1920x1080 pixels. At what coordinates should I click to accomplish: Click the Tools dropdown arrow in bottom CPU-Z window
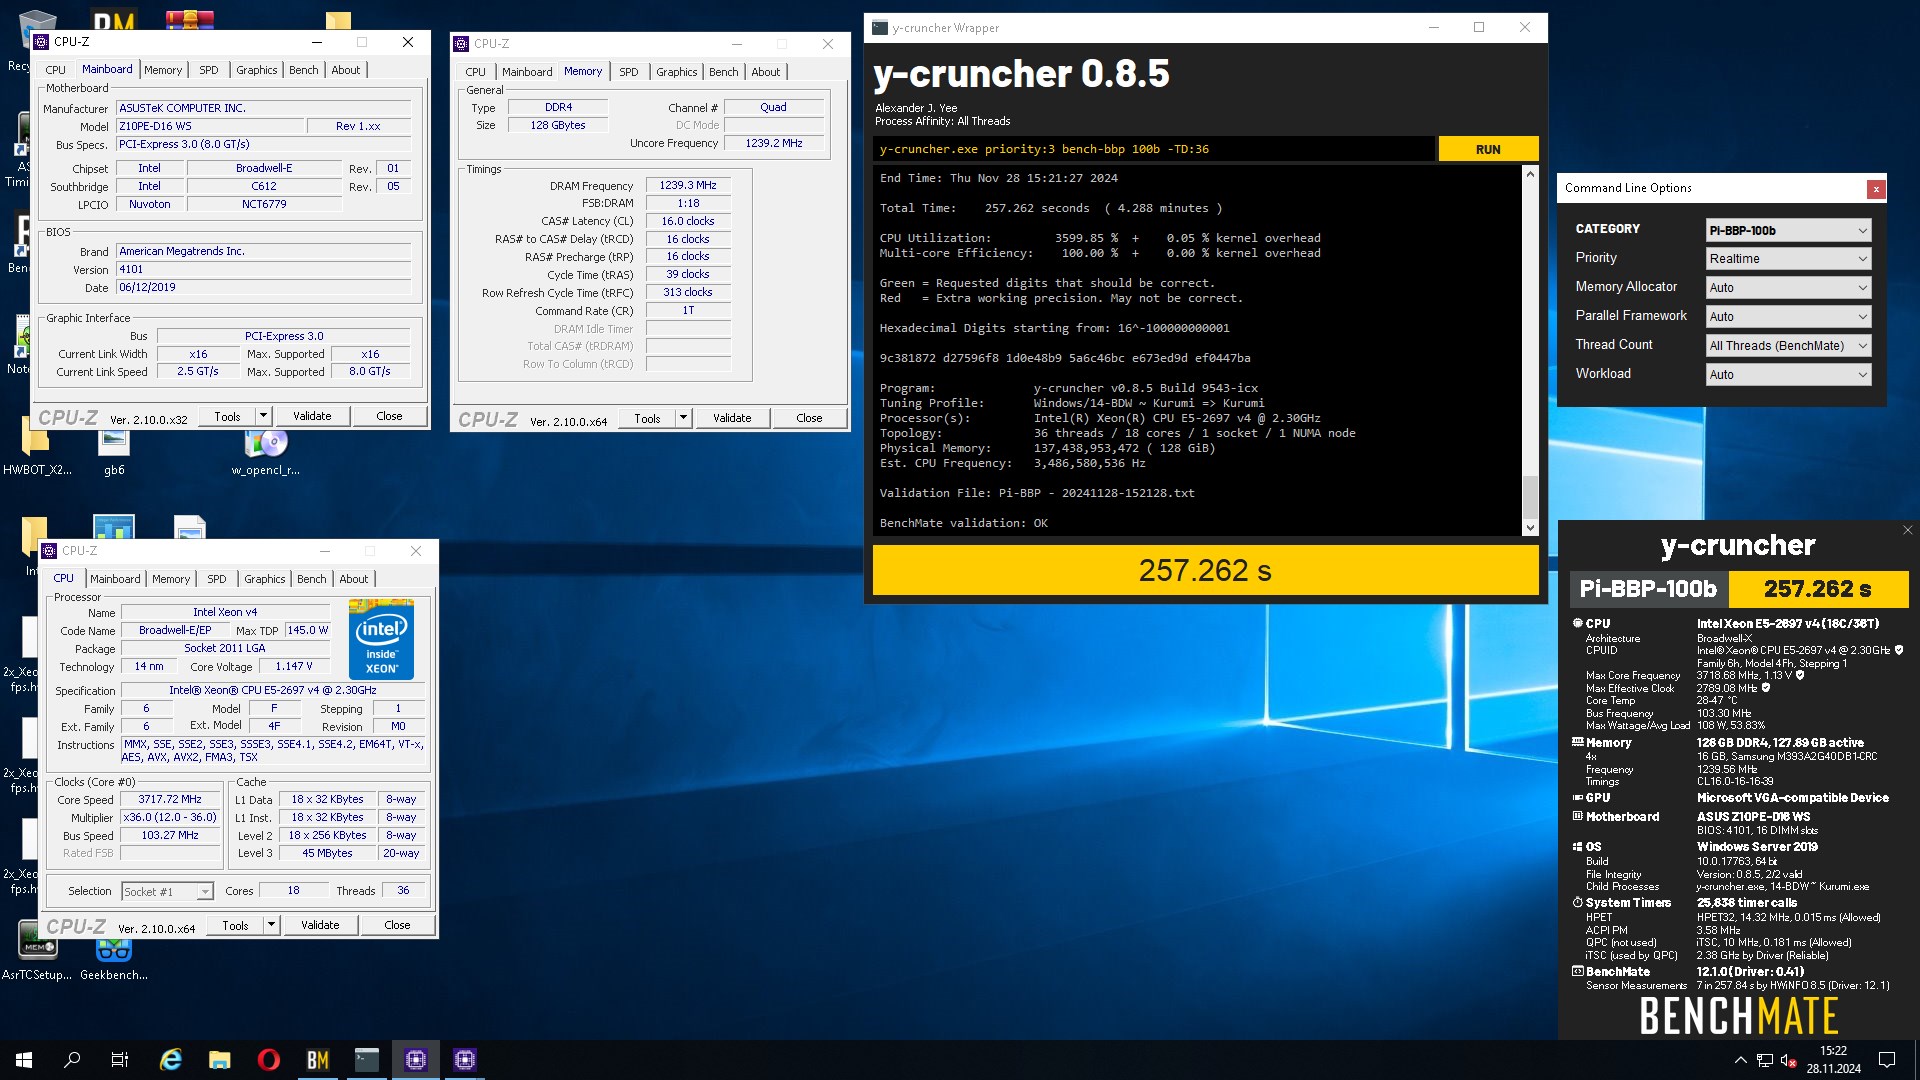point(271,925)
